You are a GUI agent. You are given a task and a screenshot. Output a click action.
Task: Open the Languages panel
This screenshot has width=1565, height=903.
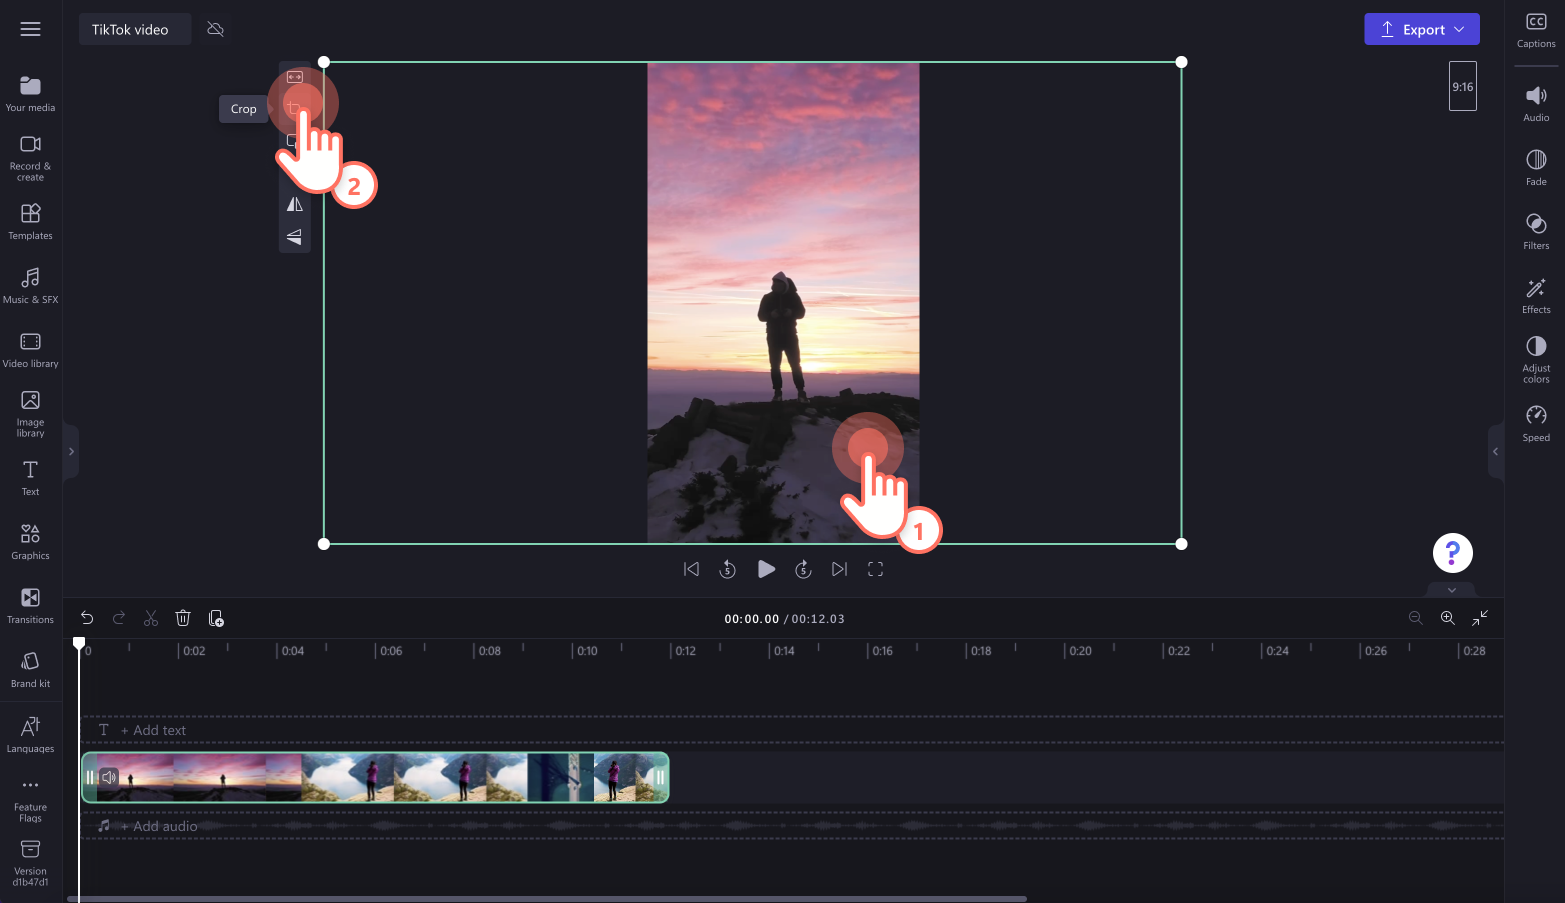click(x=30, y=735)
